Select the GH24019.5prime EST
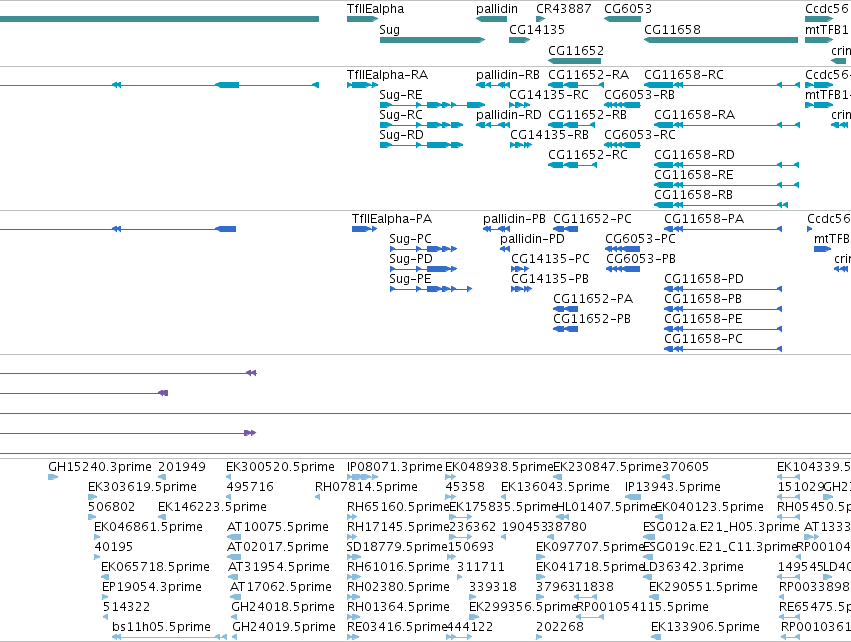Screen dimensions: 851x642 click(x=234, y=637)
